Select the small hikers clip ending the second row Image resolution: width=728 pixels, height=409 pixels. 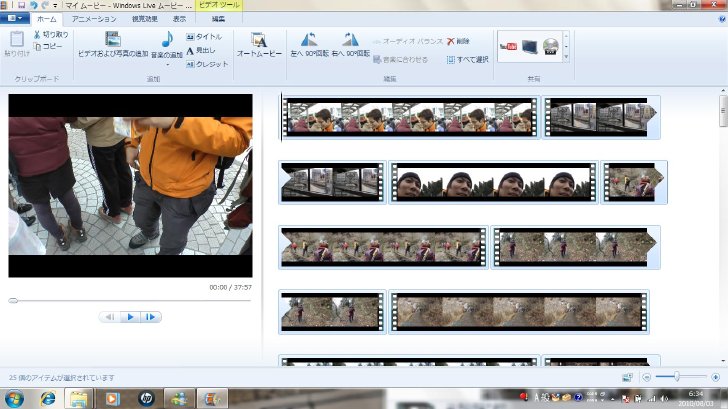(634, 182)
